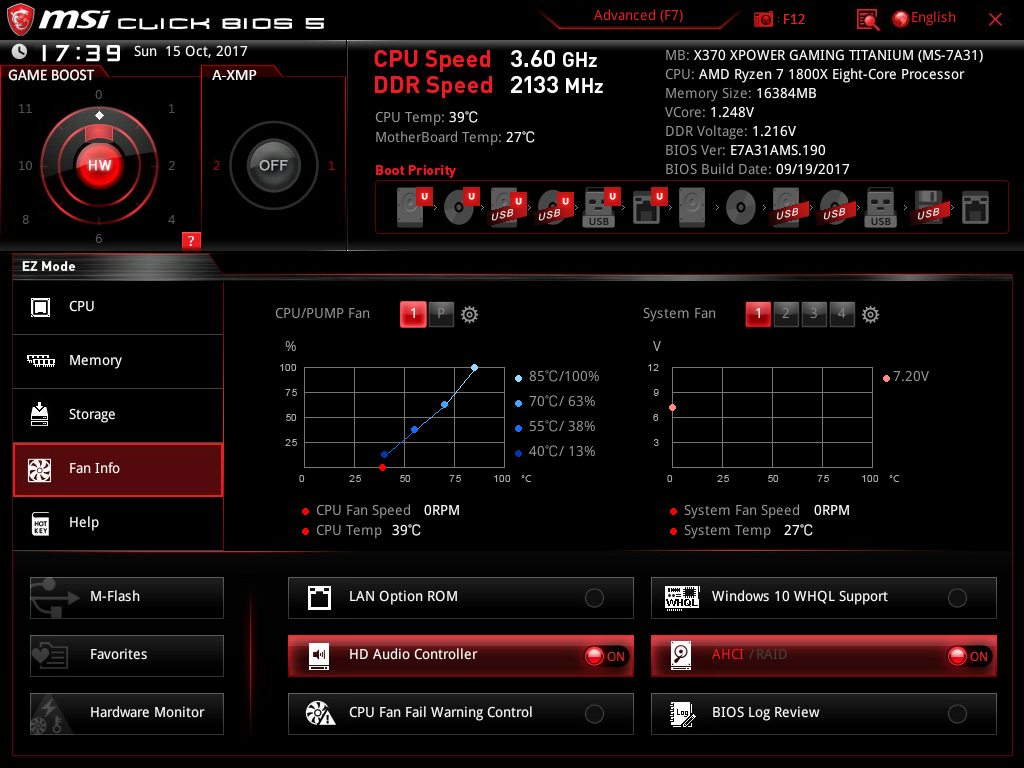Click the F12 screenshot camera icon

(x=763, y=19)
